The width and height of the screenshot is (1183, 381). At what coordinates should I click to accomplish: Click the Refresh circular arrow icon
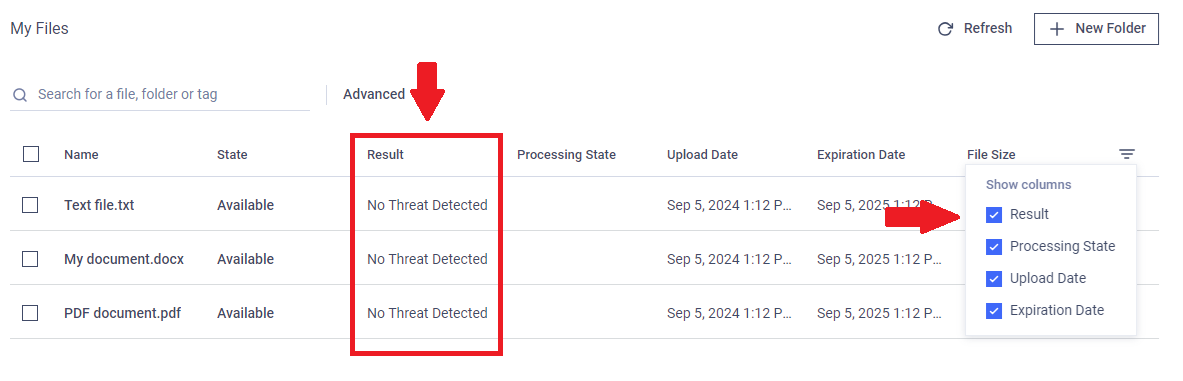945,29
